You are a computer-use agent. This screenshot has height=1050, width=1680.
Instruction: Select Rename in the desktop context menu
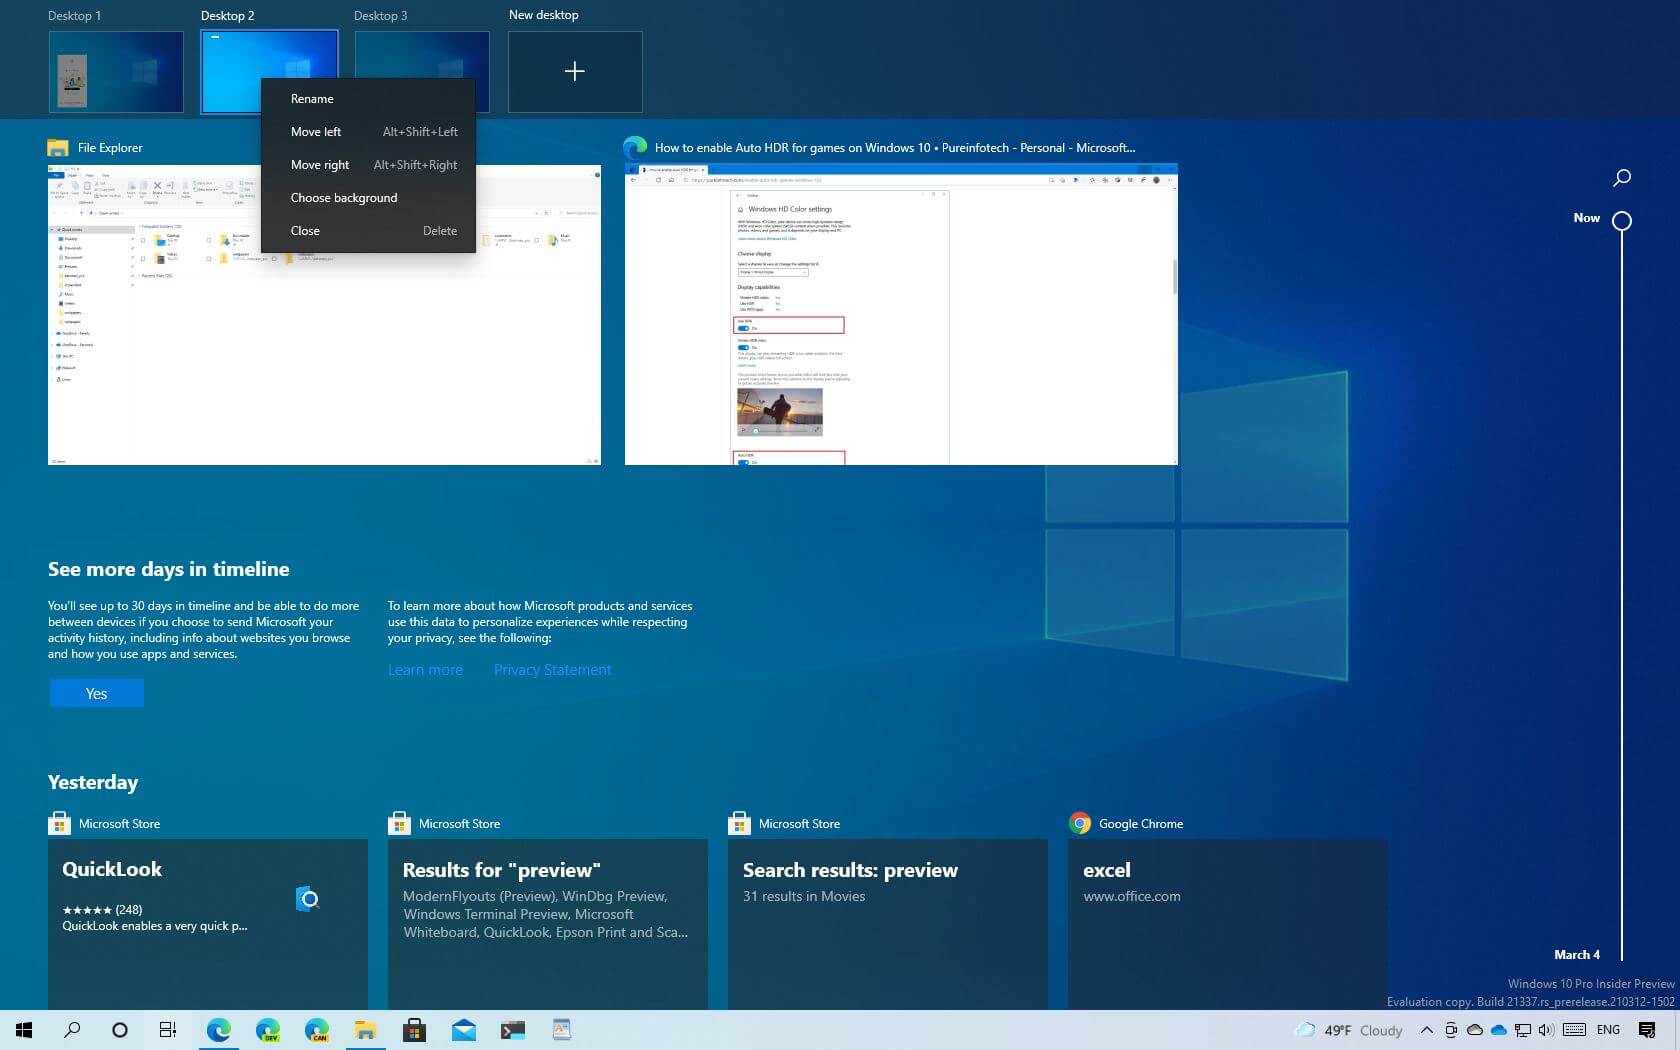(x=312, y=99)
